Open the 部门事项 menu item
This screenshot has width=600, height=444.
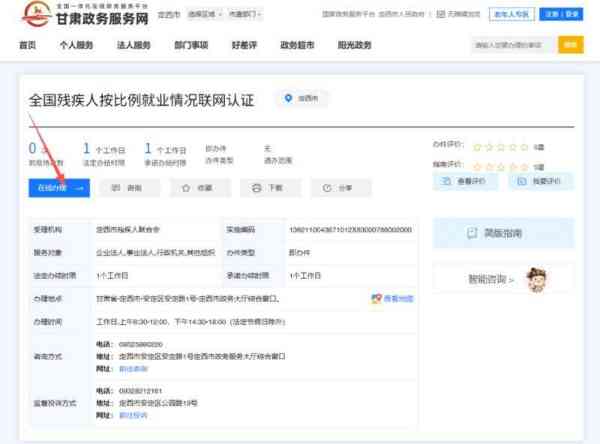pos(191,45)
